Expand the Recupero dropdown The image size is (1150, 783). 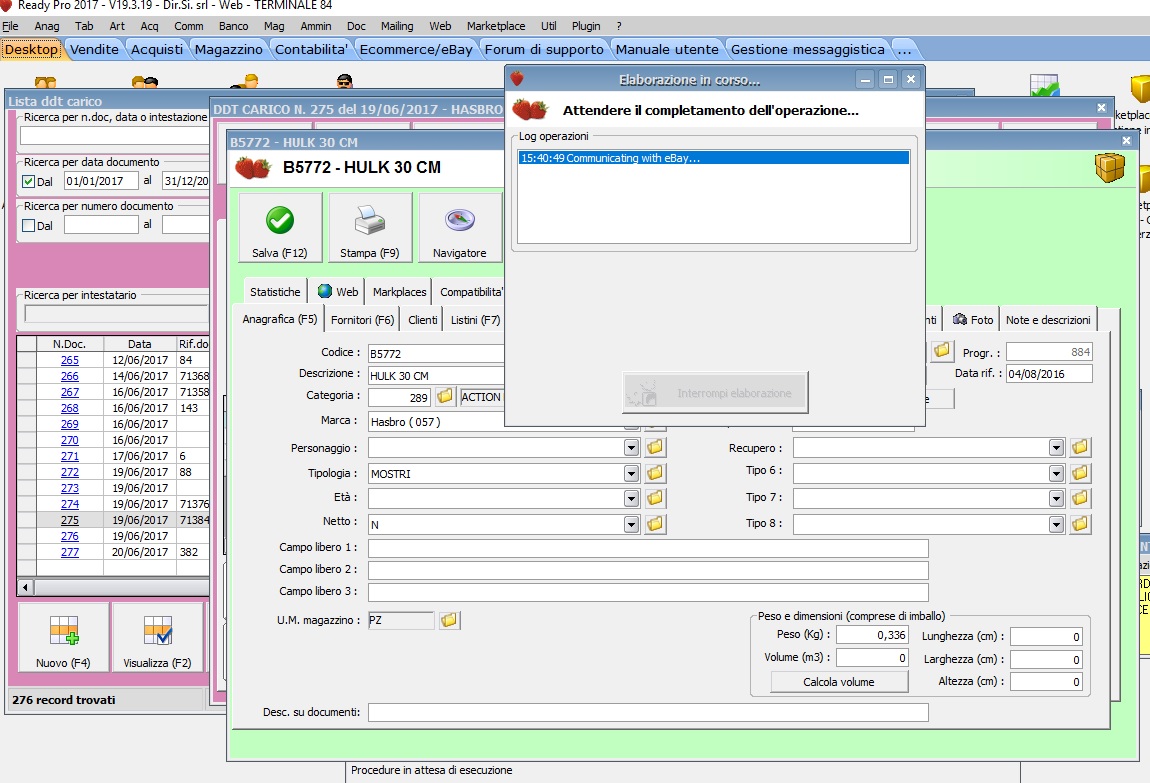pos(1056,447)
